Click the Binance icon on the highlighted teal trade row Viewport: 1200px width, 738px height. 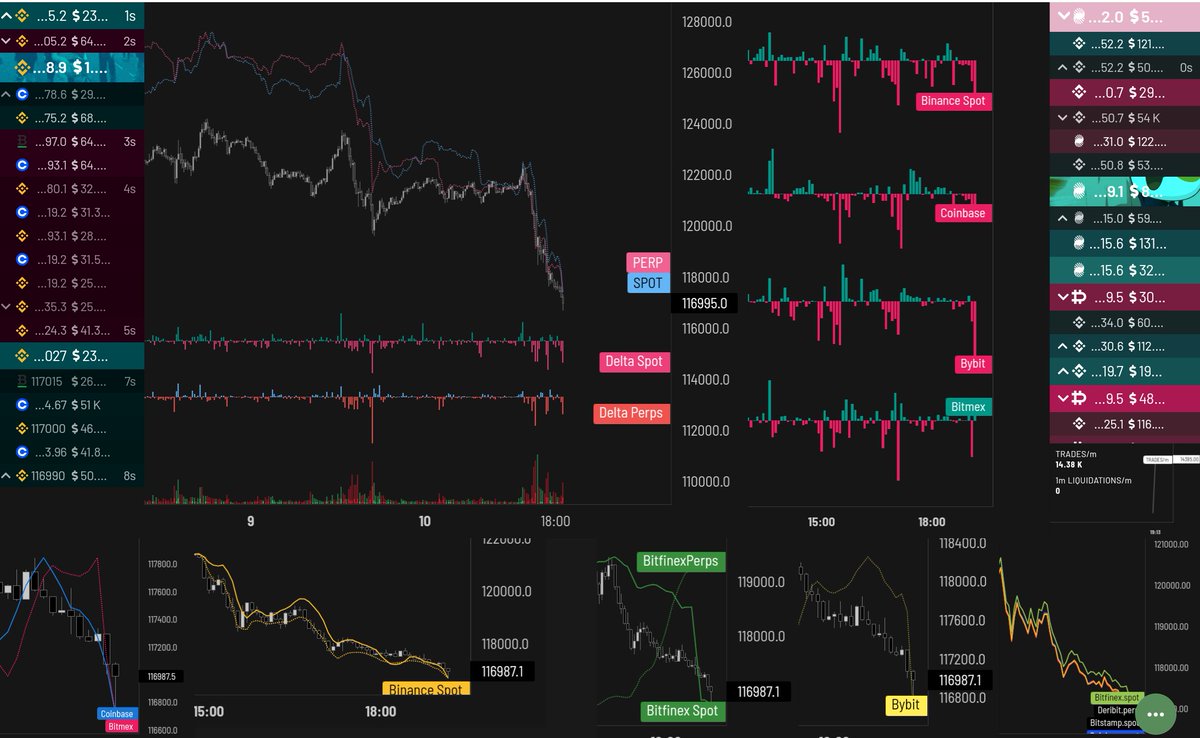tap(22, 66)
